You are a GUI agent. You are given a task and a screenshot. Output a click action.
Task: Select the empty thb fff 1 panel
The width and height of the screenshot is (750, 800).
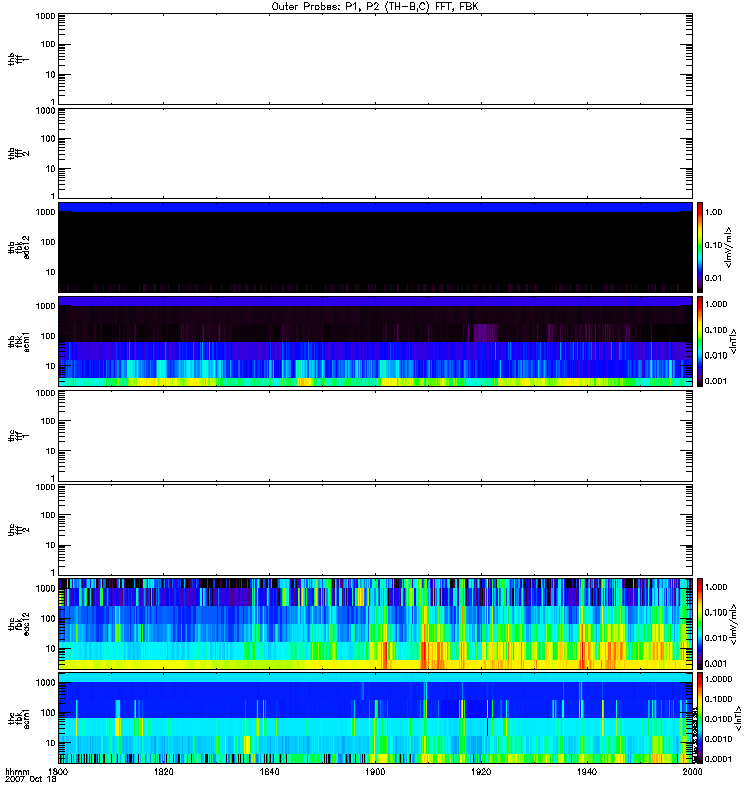coord(375,59)
